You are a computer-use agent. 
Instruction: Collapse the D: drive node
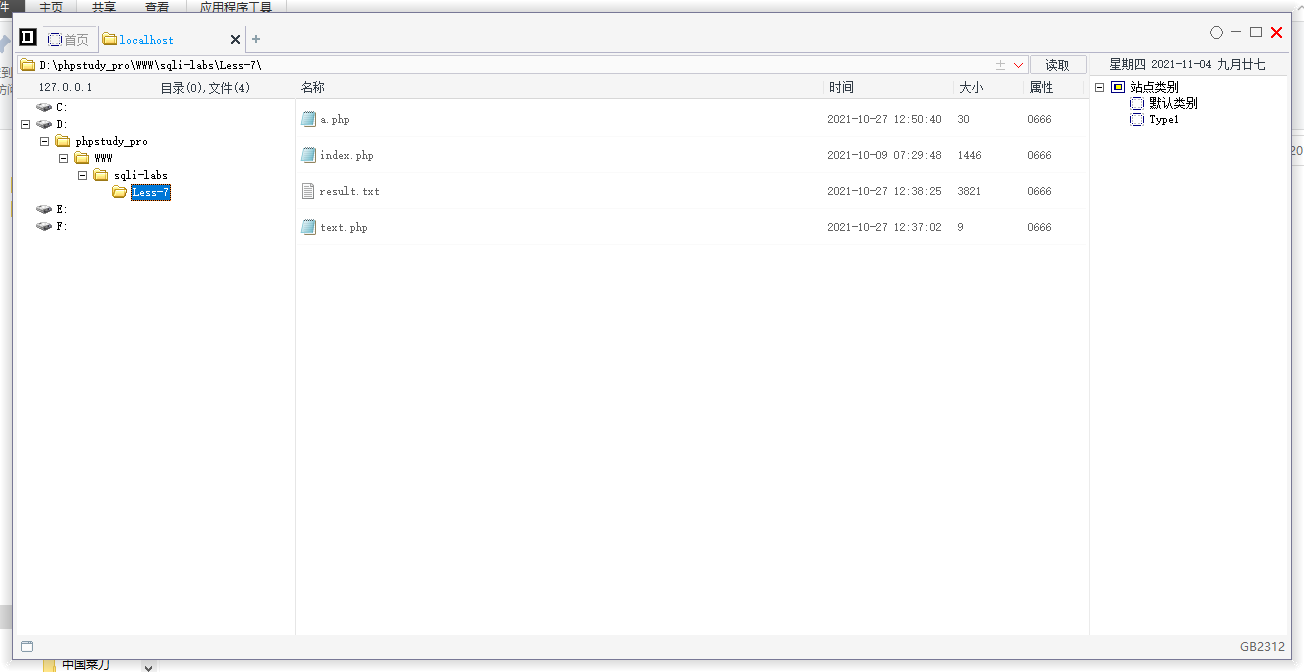click(x=26, y=124)
